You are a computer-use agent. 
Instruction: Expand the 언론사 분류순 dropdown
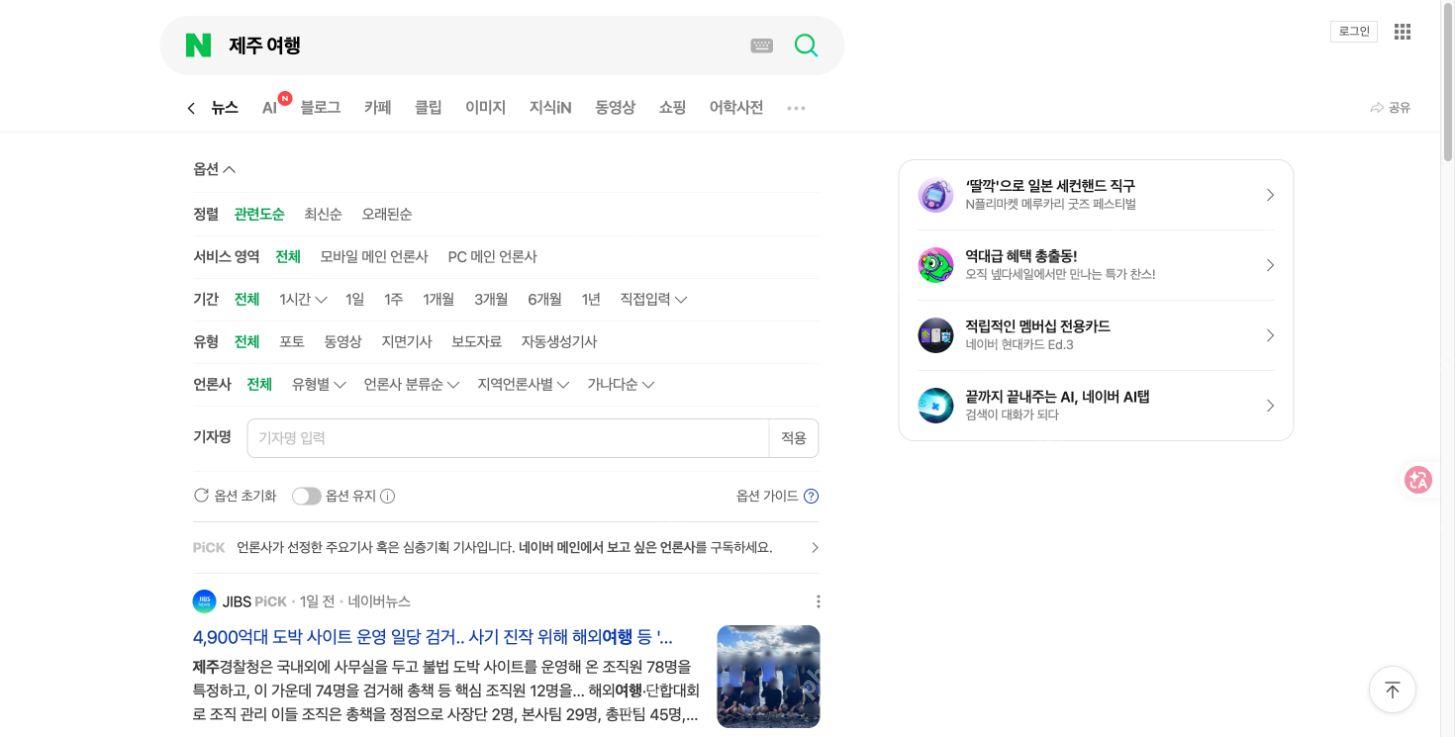[x=411, y=384]
